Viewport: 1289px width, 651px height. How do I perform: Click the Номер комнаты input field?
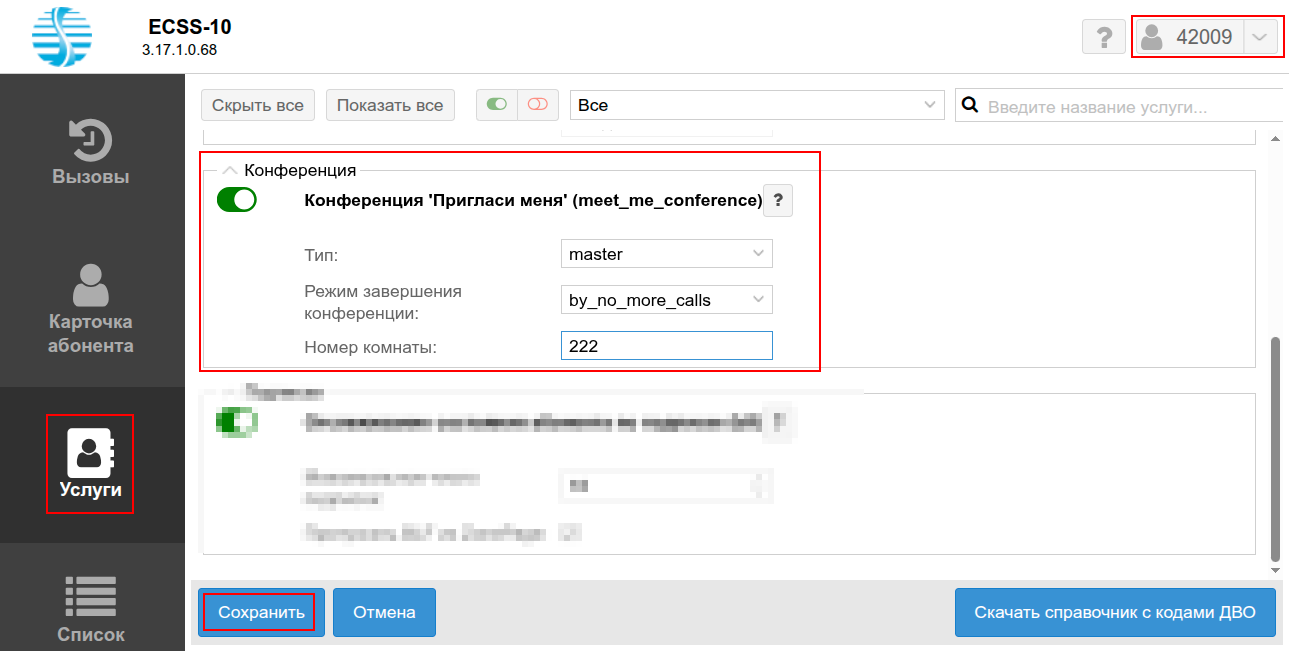click(x=666, y=346)
